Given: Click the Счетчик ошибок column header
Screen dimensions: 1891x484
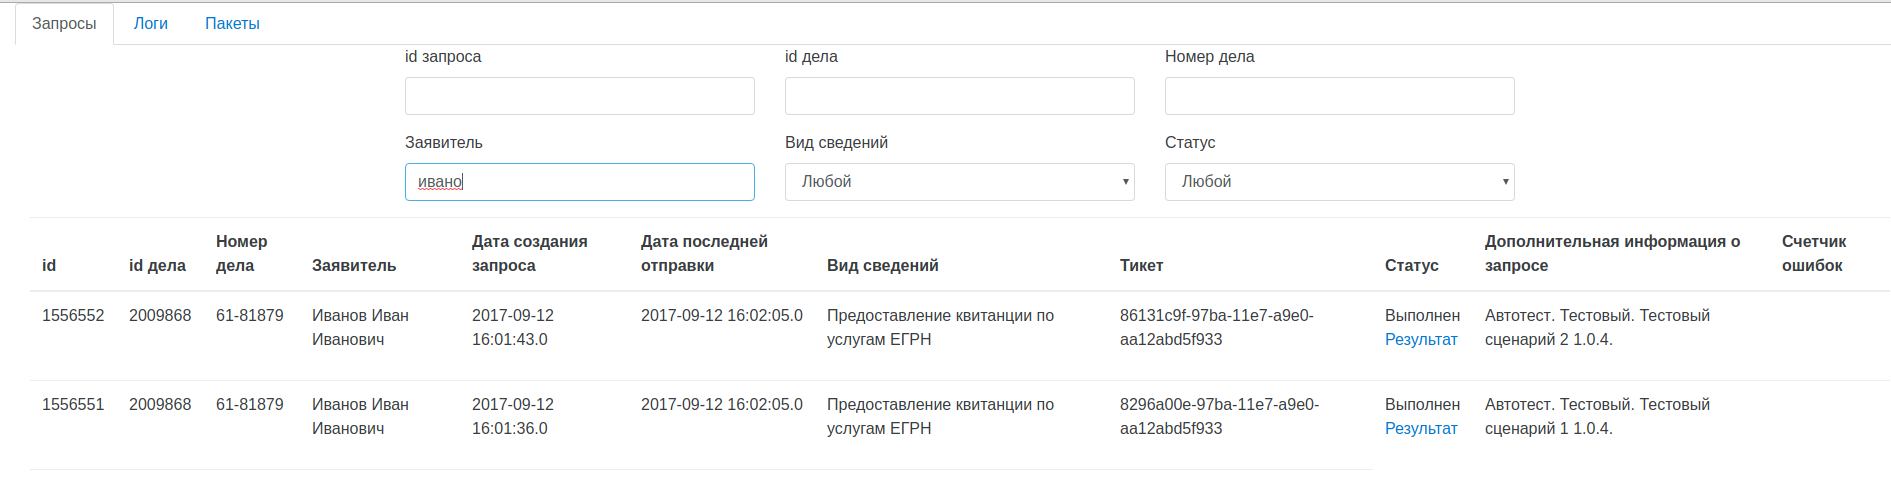Looking at the screenshot, I should coord(1813,254).
